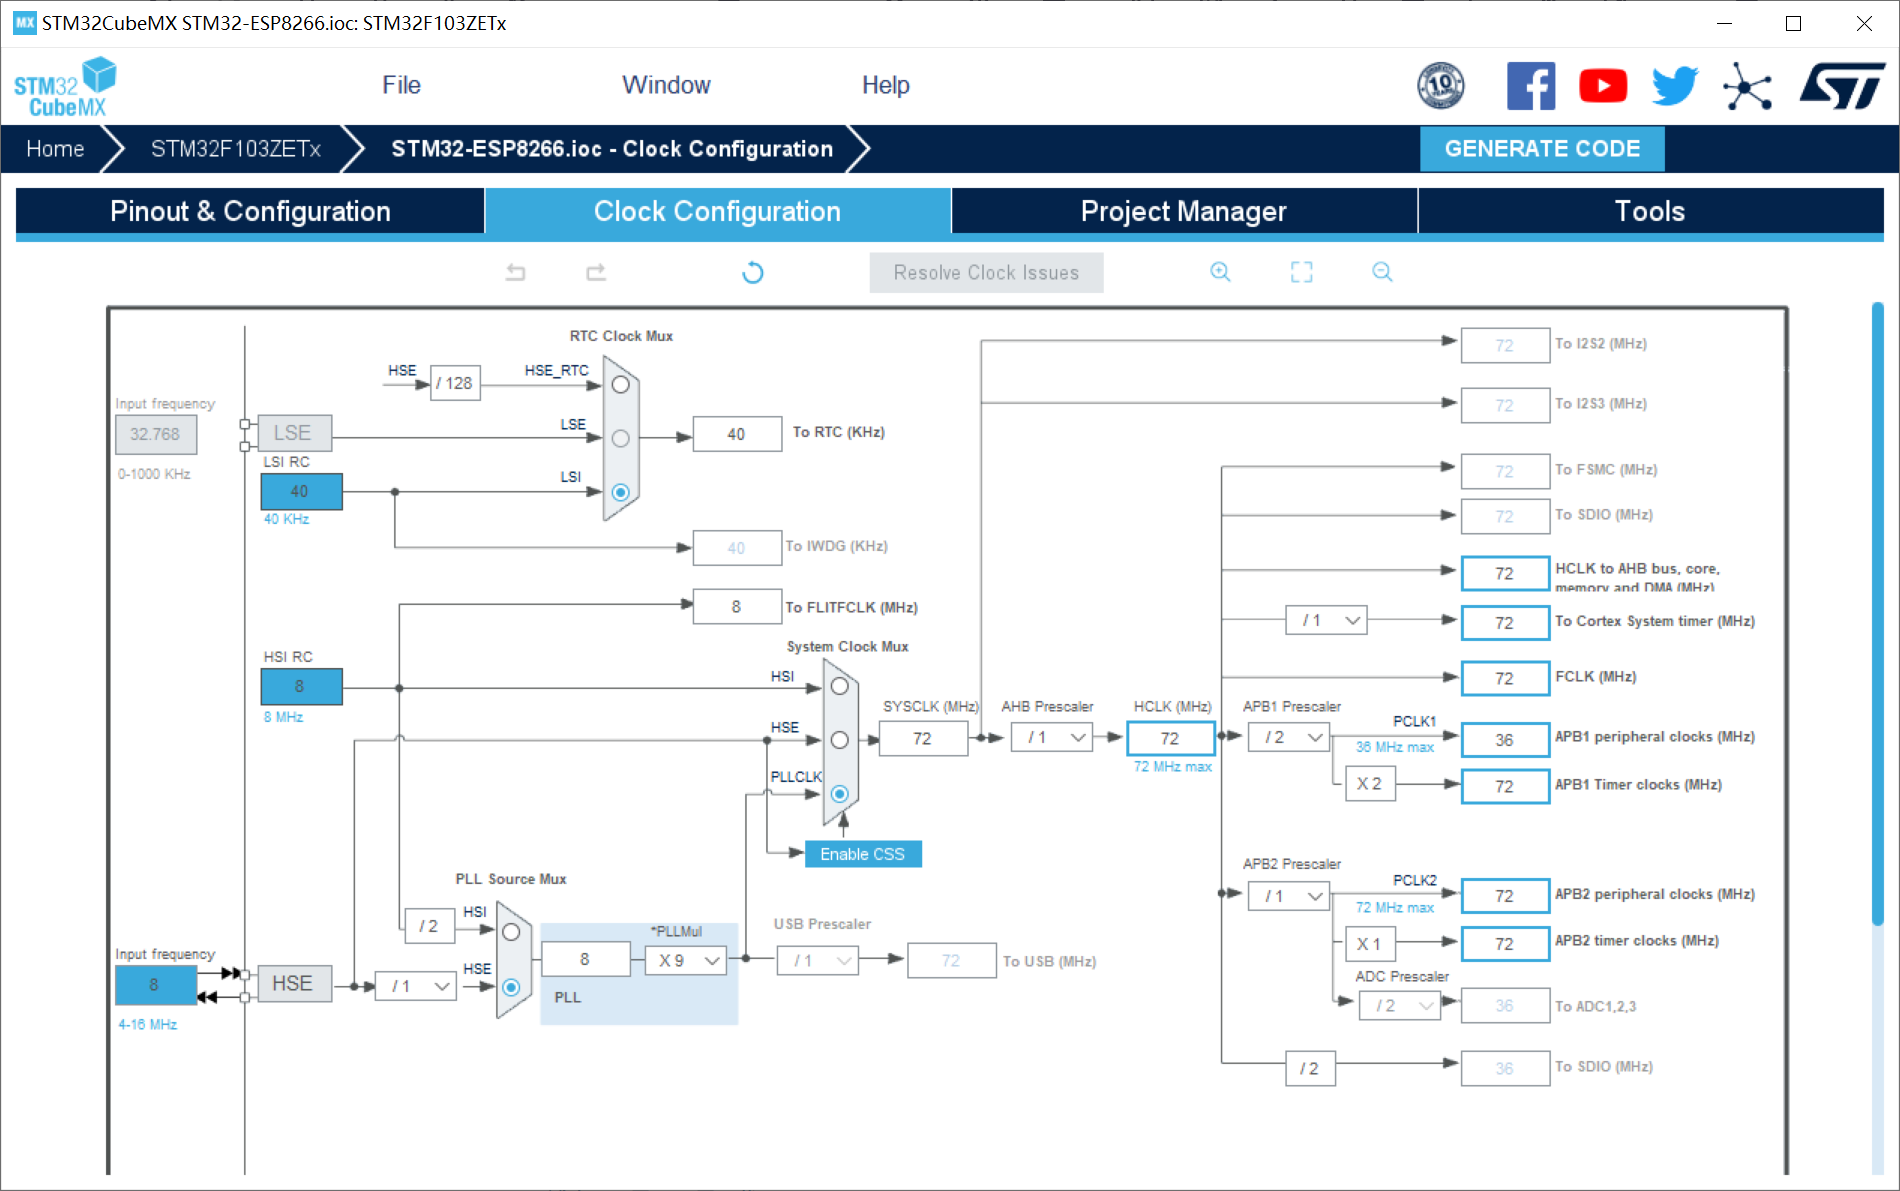Screen dimensions: 1900x1191
Task: Open the ST Twitter icon
Action: click(x=1675, y=86)
